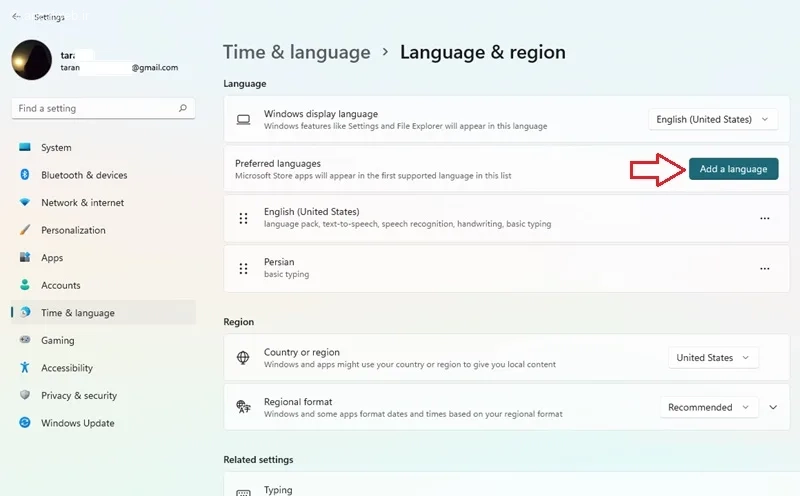
Task: Open the Country or region dropdown
Action: (713, 358)
